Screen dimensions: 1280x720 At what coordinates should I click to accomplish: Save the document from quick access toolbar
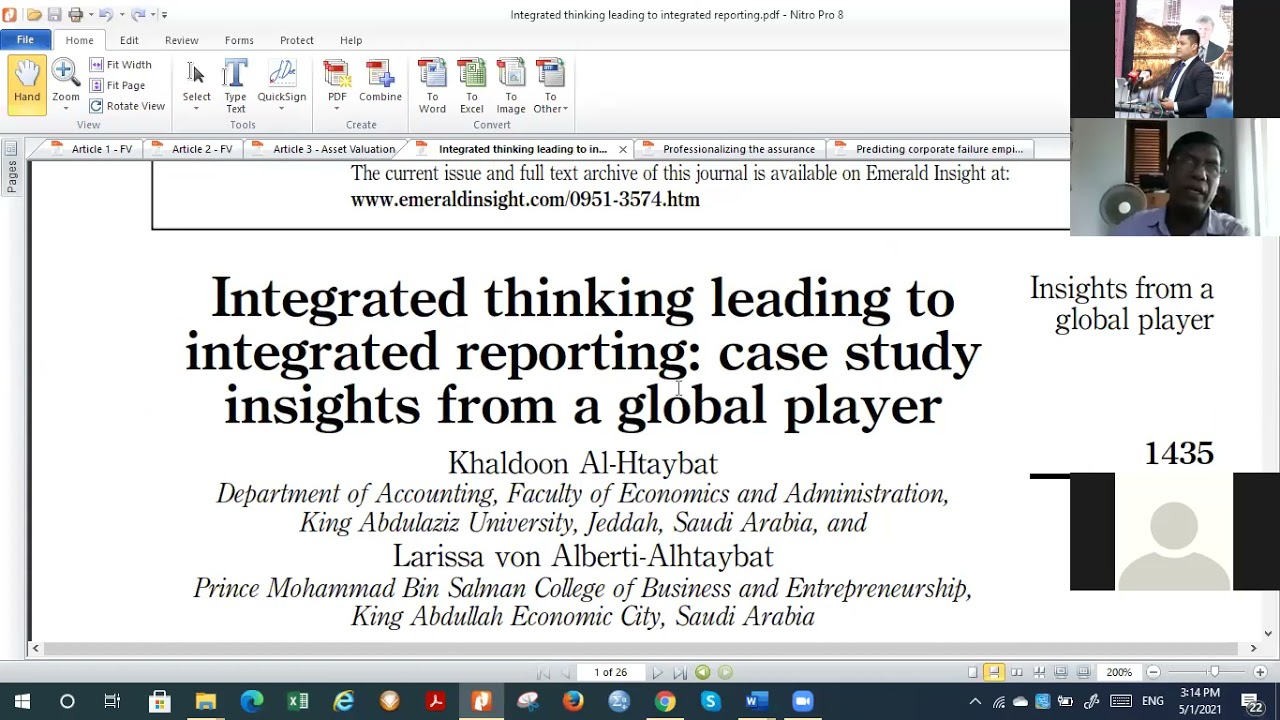click(55, 15)
